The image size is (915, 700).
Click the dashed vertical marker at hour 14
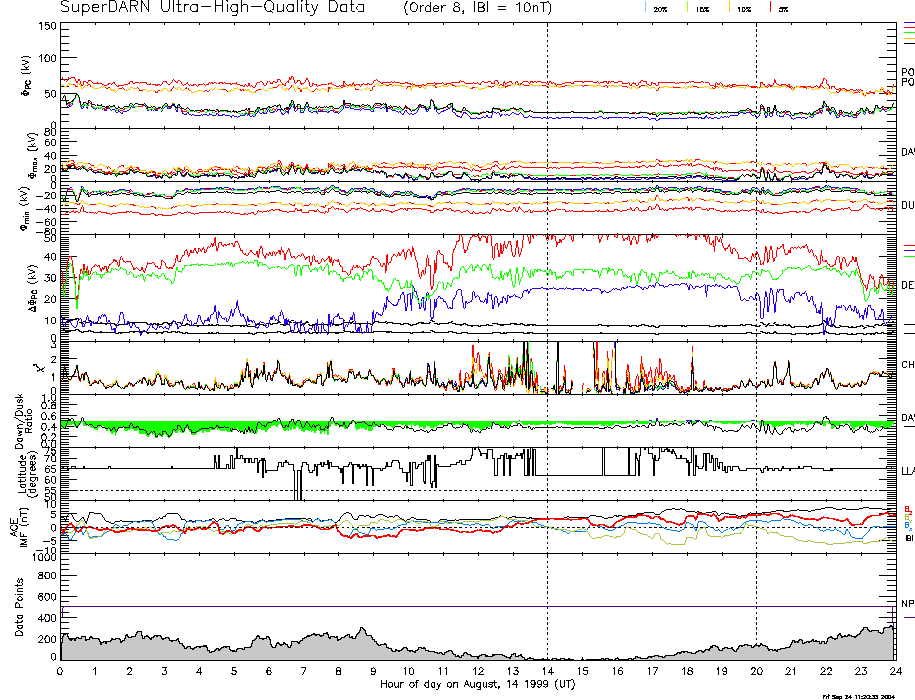547,300
